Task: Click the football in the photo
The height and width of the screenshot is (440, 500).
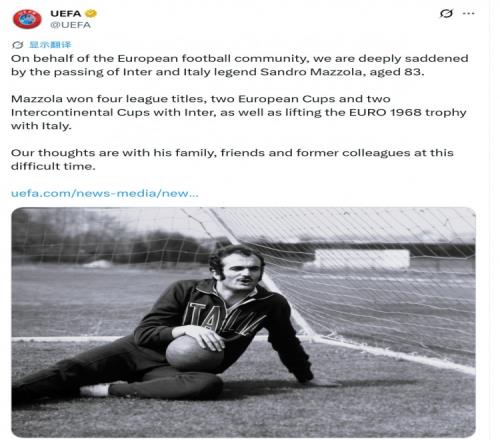Action: click(x=195, y=353)
